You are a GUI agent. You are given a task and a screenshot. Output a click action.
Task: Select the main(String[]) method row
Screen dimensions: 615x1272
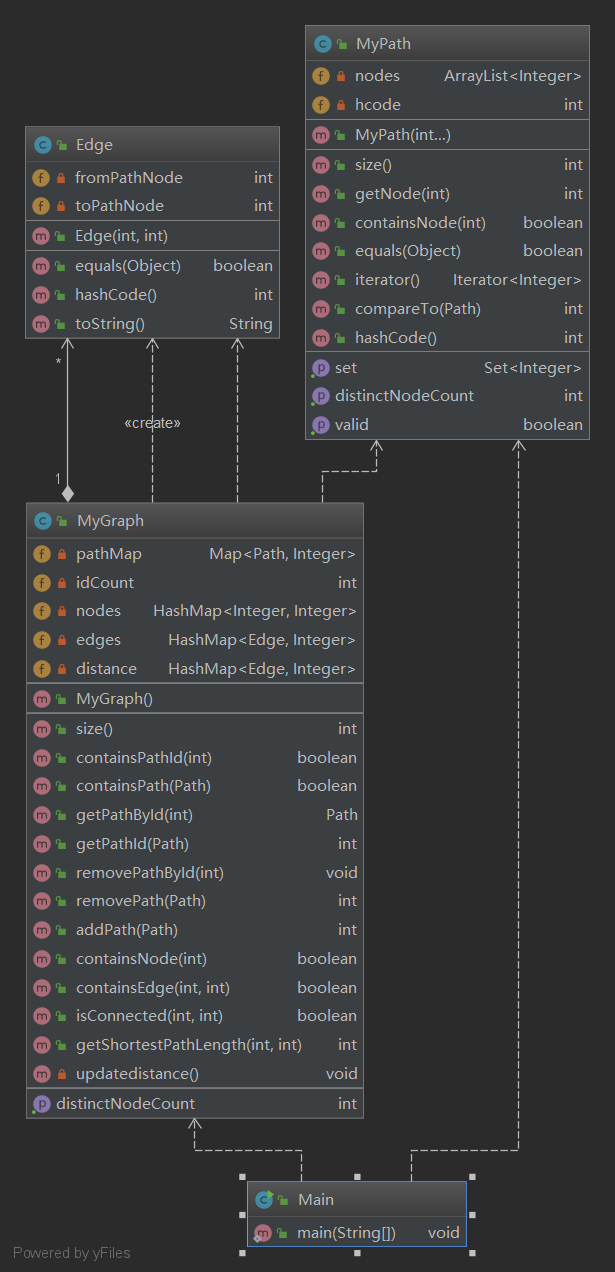click(357, 1233)
